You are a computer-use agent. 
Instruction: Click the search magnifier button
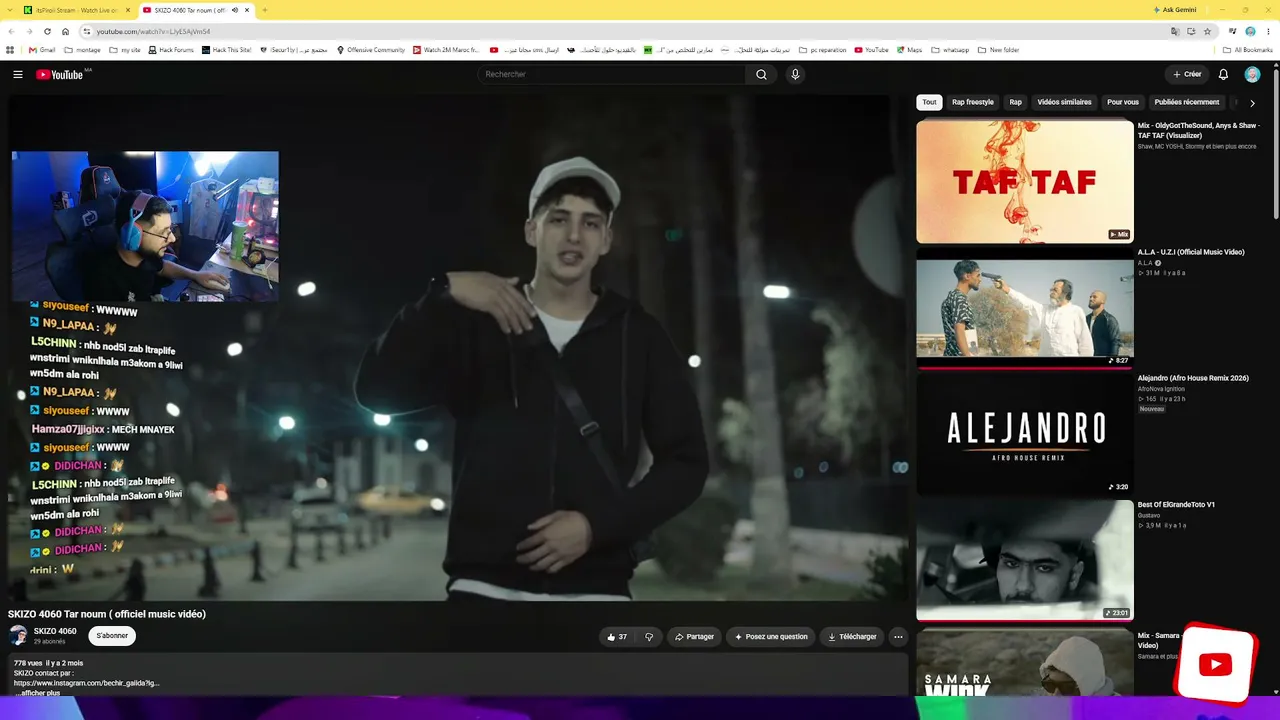[761, 75]
